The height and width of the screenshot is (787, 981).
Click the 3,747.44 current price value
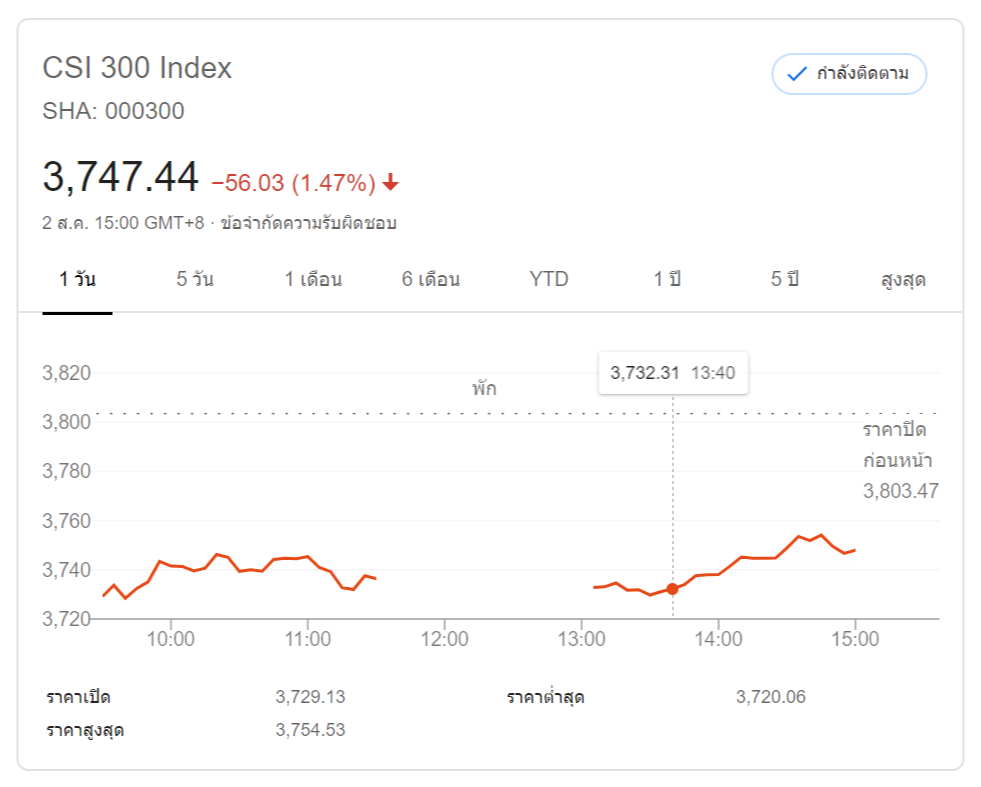(x=121, y=178)
